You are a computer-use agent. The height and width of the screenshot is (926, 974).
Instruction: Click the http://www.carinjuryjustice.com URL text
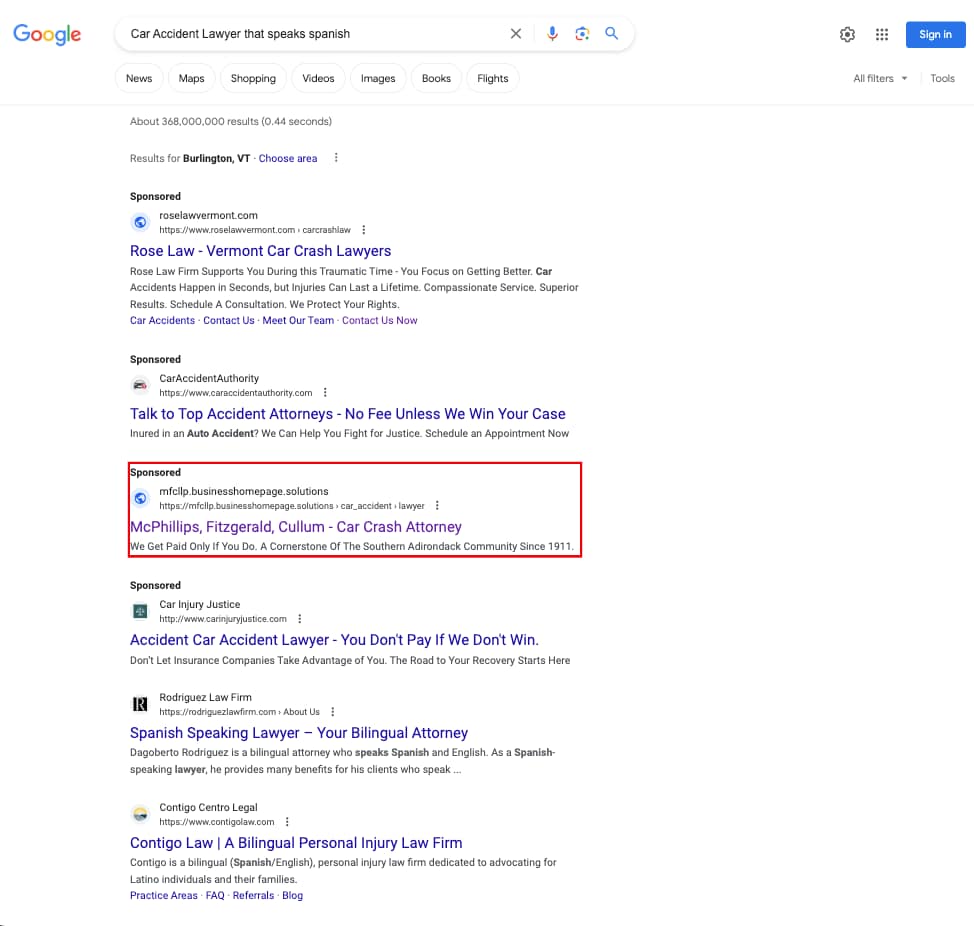(223, 619)
